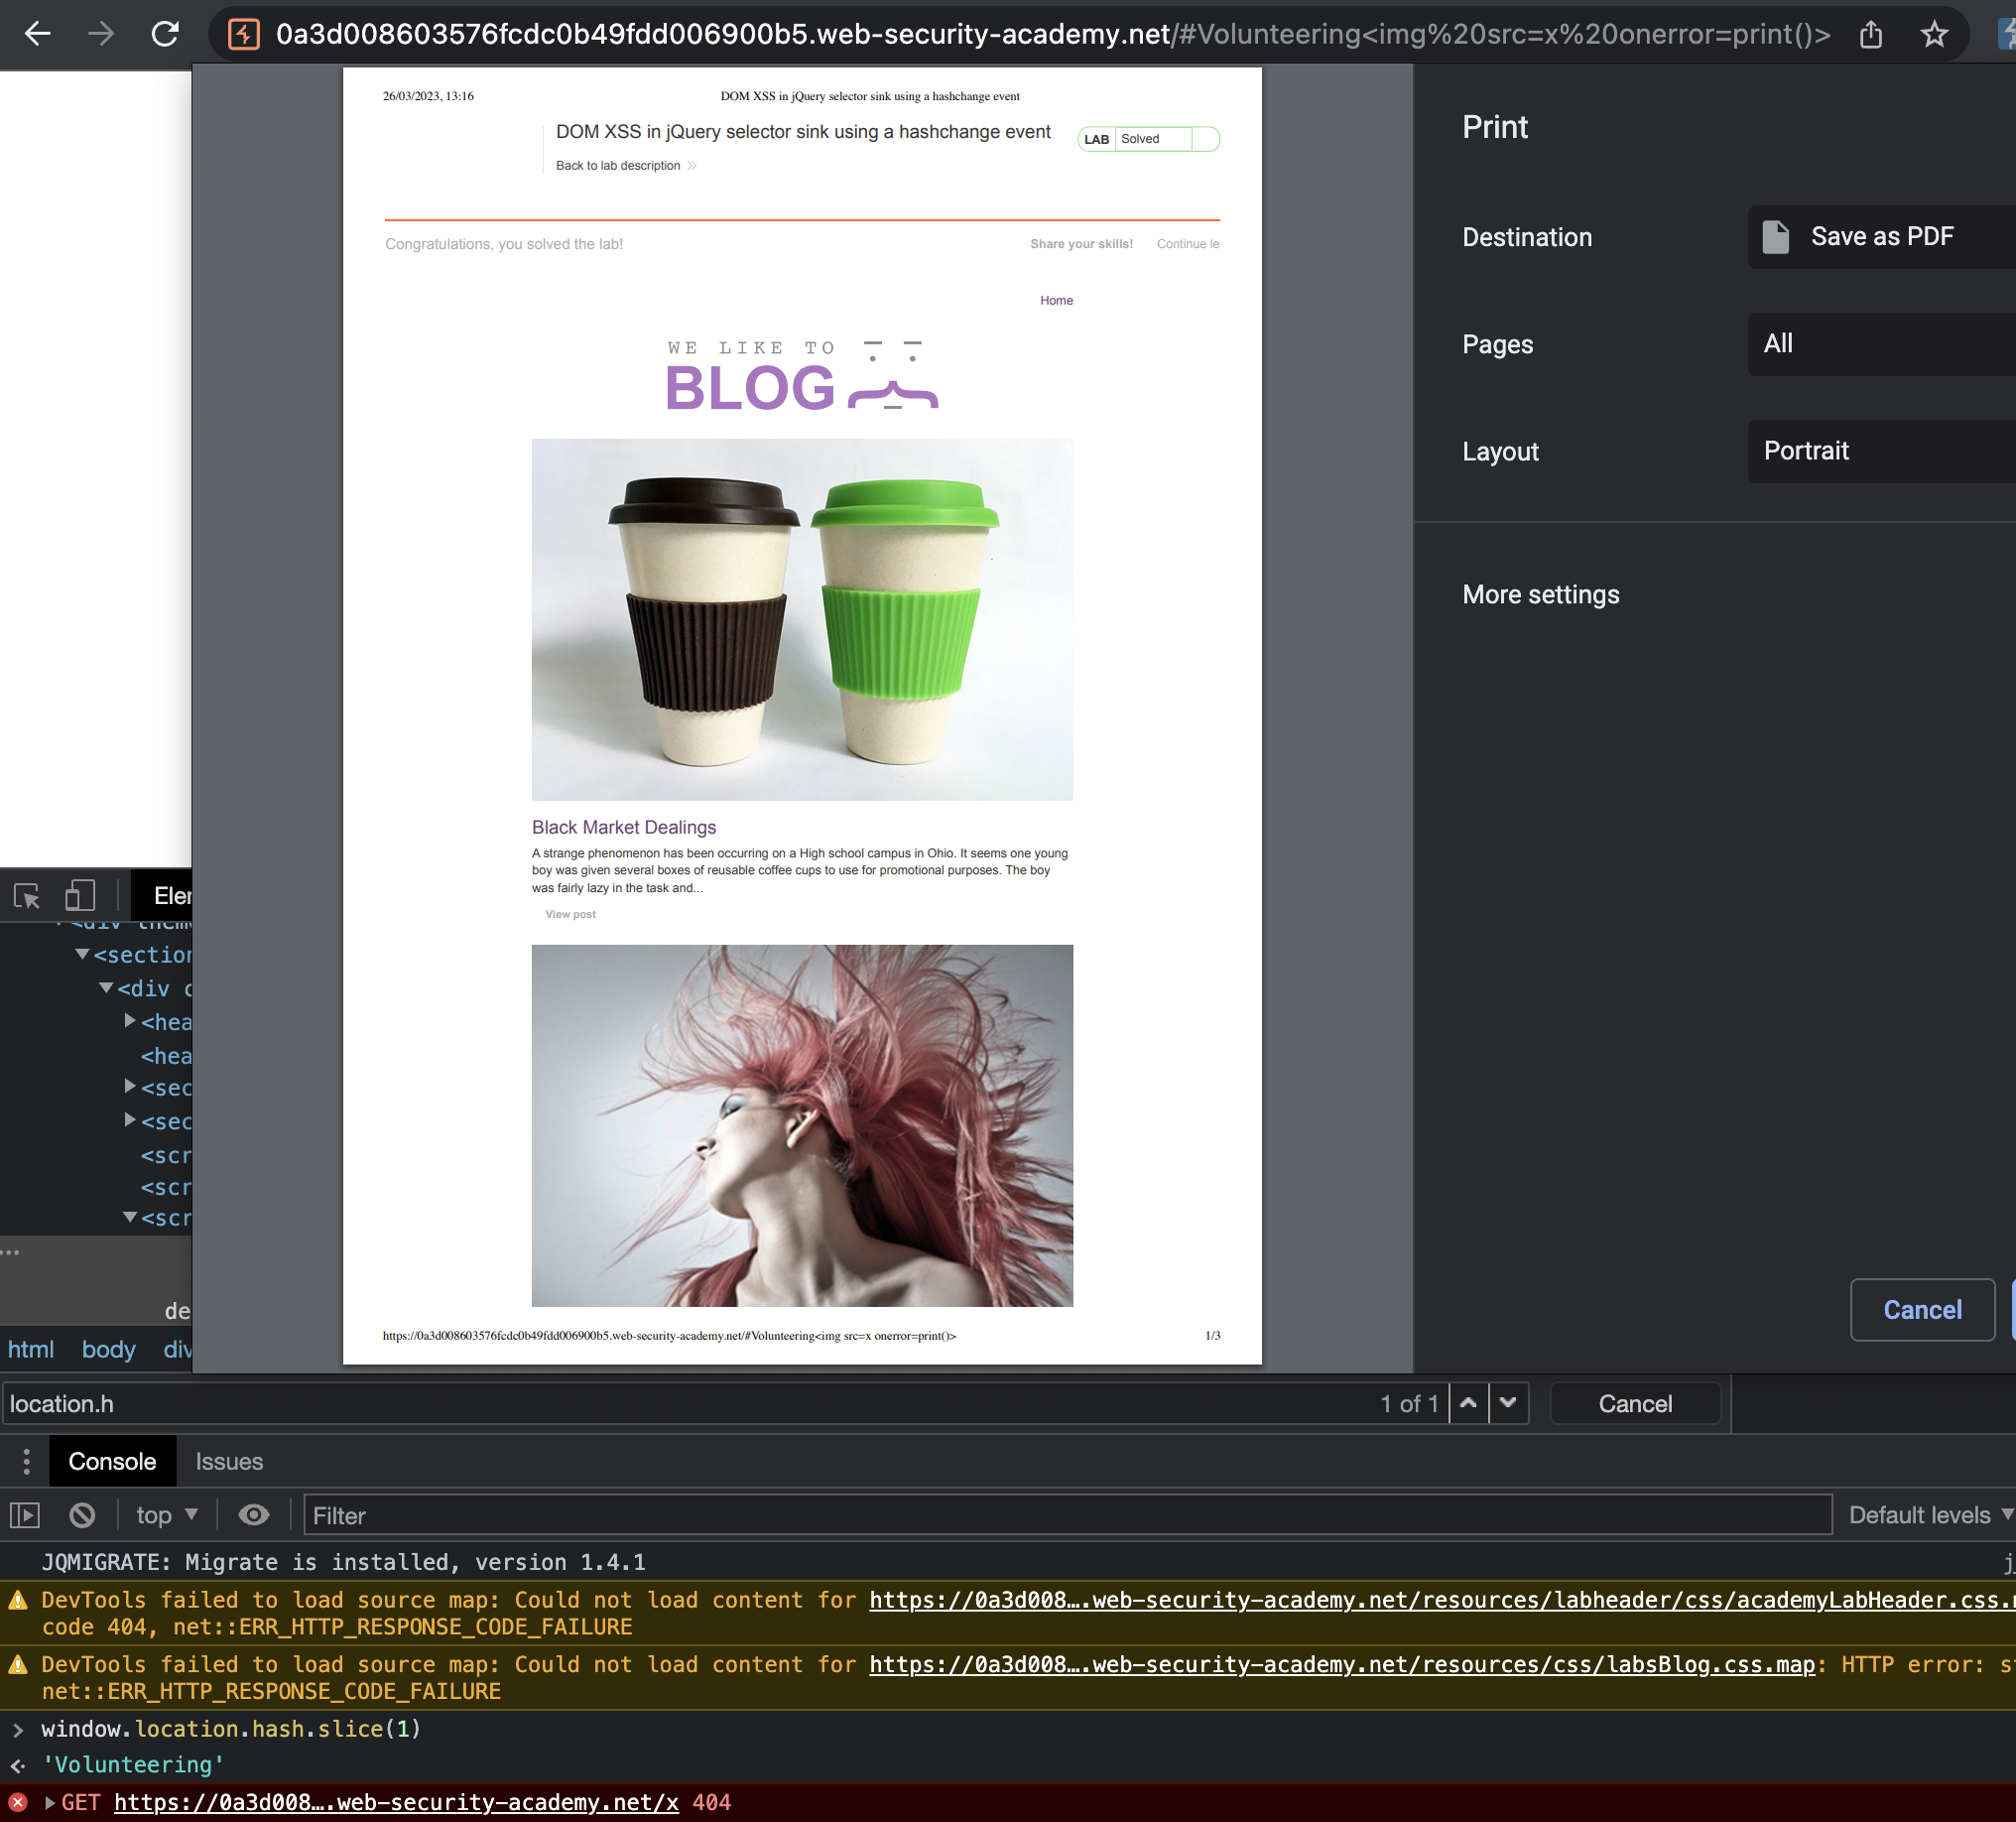Click the console Filter input field
Screen dimensions: 2016x1822
click(x=1067, y=1515)
